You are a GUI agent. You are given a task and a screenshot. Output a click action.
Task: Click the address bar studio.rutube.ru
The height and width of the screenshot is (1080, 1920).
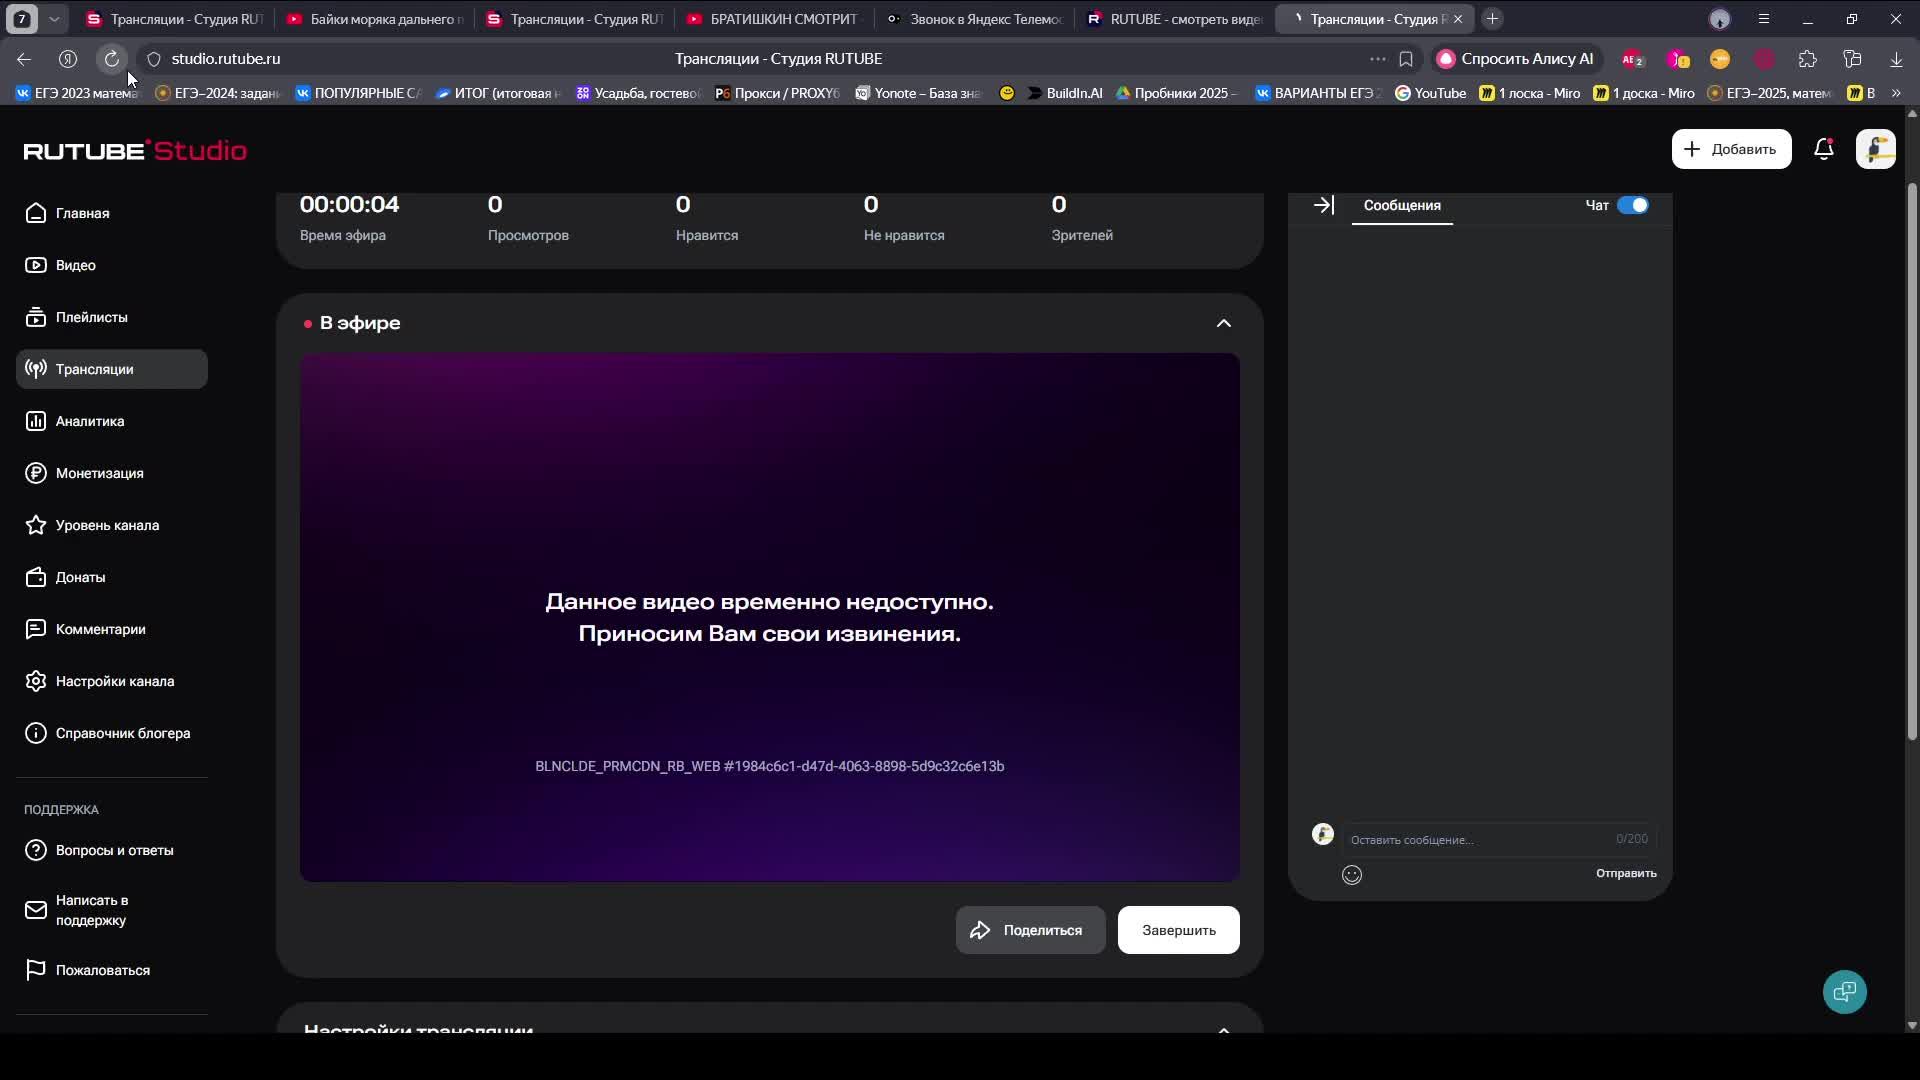[226, 59]
